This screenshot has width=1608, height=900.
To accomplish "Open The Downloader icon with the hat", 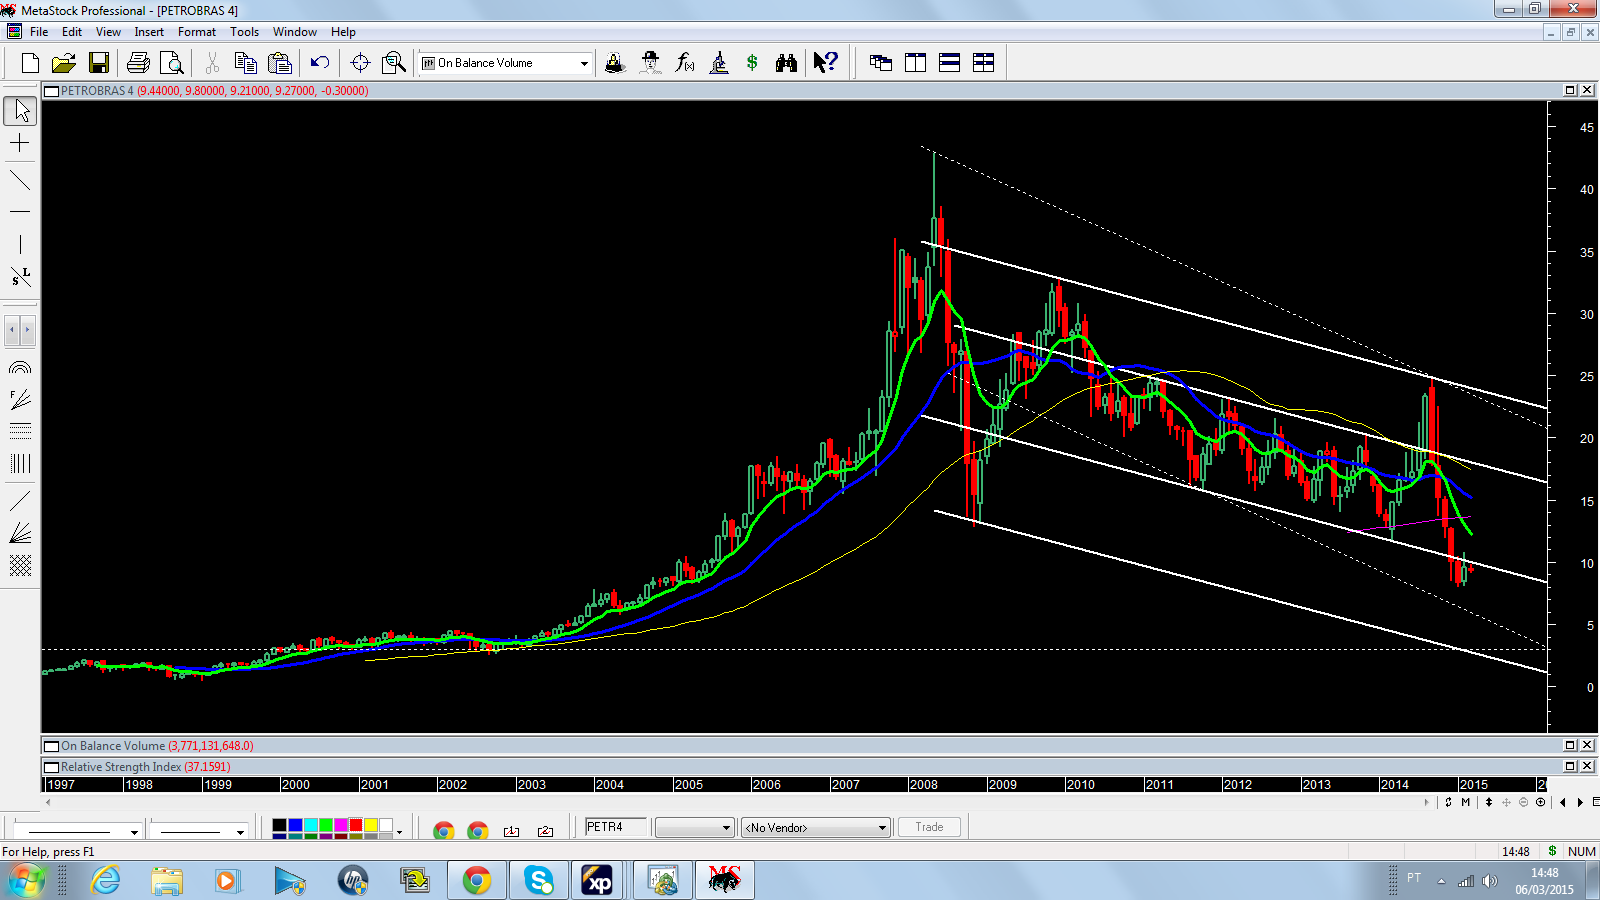I will pyautogui.click(x=616, y=63).
